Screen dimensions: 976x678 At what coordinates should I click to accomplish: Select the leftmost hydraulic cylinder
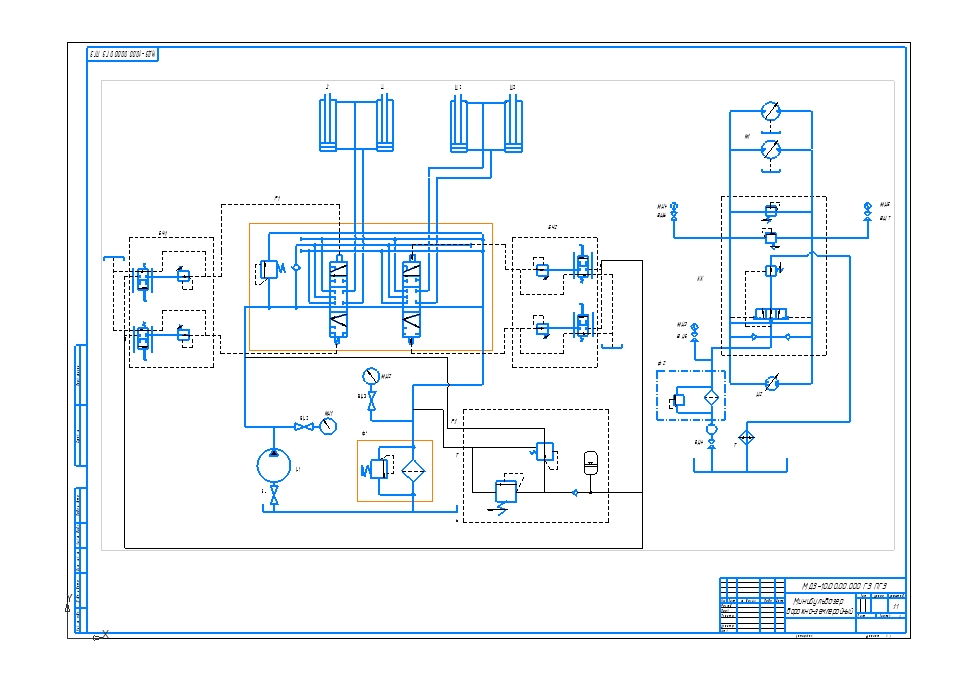pyautogui.click(x=328, y=125)
